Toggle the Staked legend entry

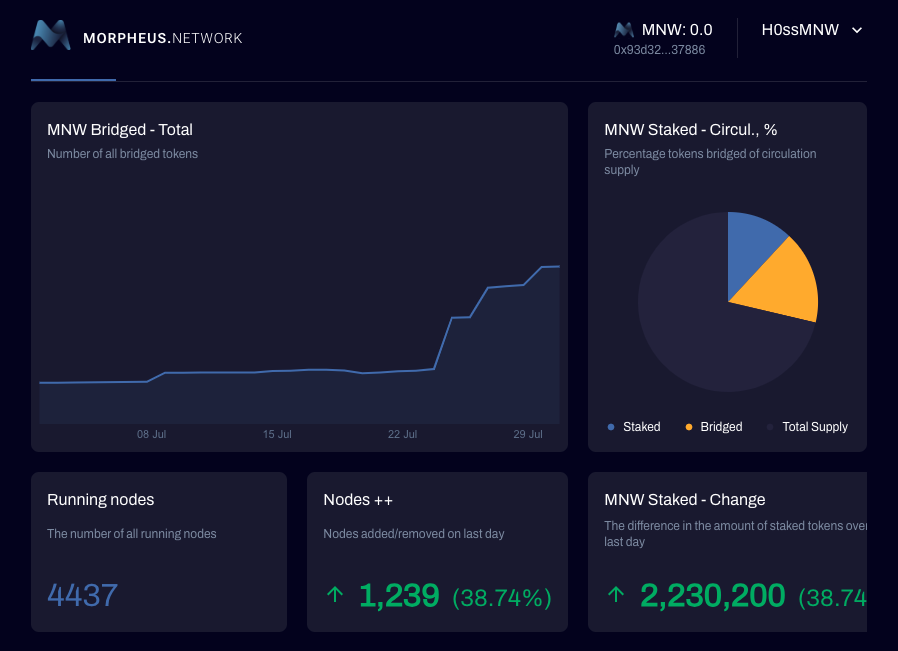pos(634,427)
